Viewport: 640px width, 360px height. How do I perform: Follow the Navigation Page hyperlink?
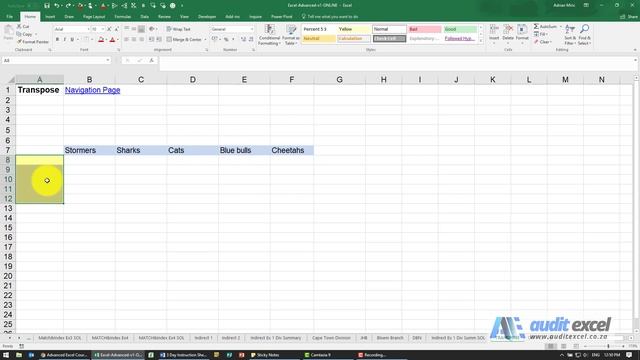[92, 90]
